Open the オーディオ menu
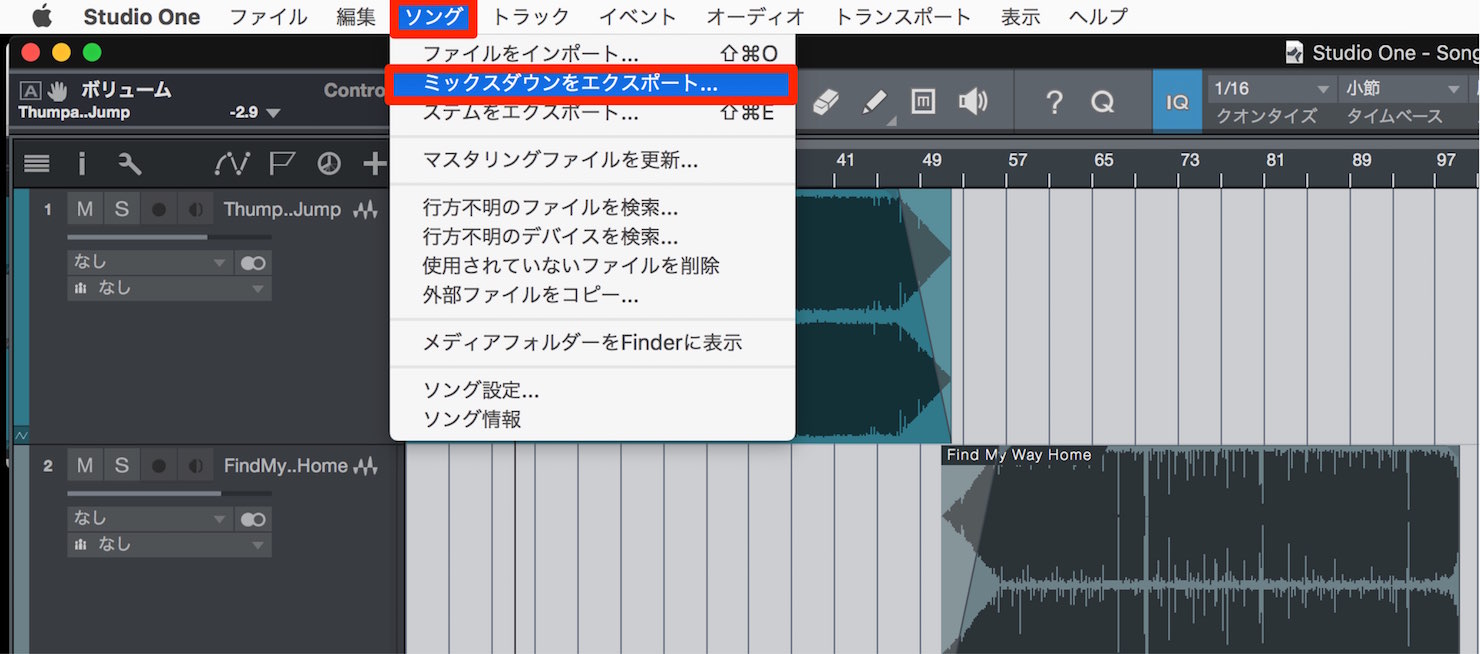The height and width of the screenshot is (654, 1480). [756, 17]
